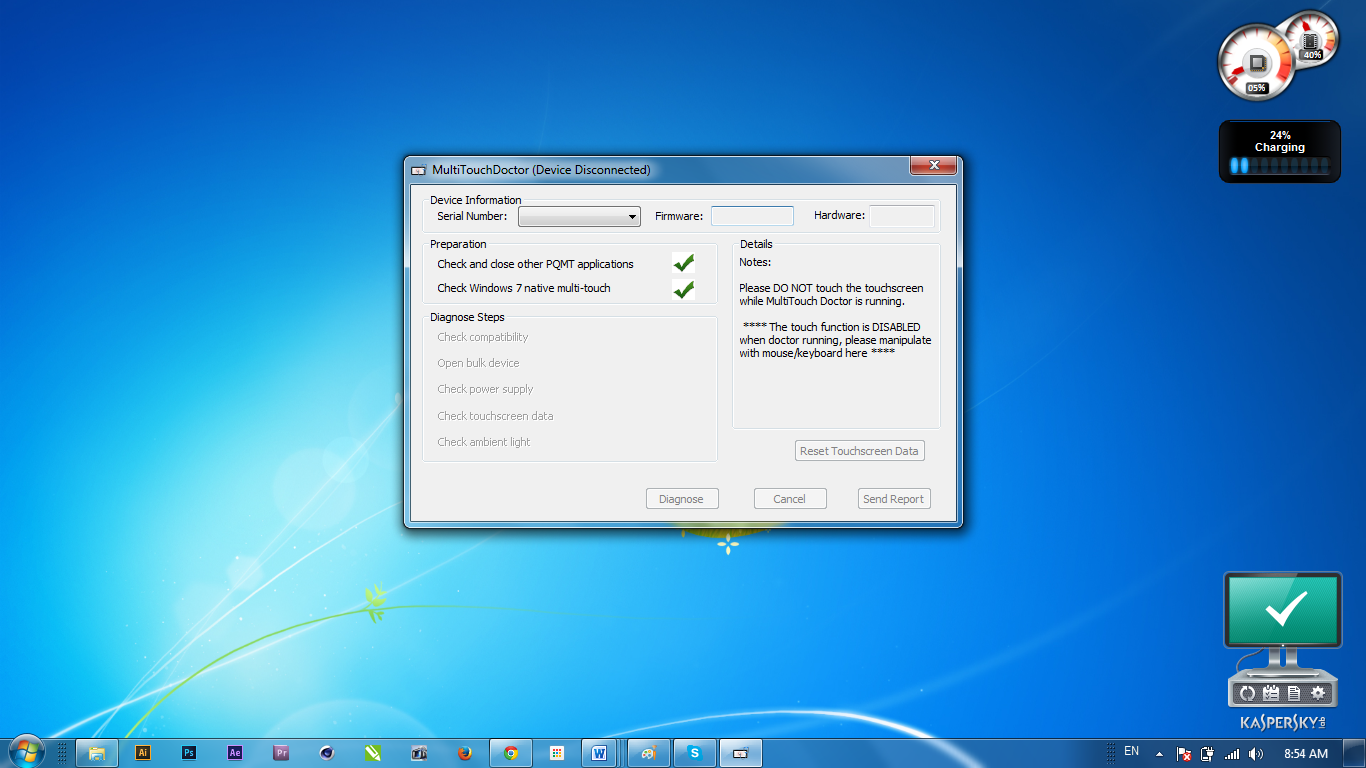The height and width of the screenshot is (768, 1366).
Task: Select the text 'Open bulk device'
Action: [478, 363]
